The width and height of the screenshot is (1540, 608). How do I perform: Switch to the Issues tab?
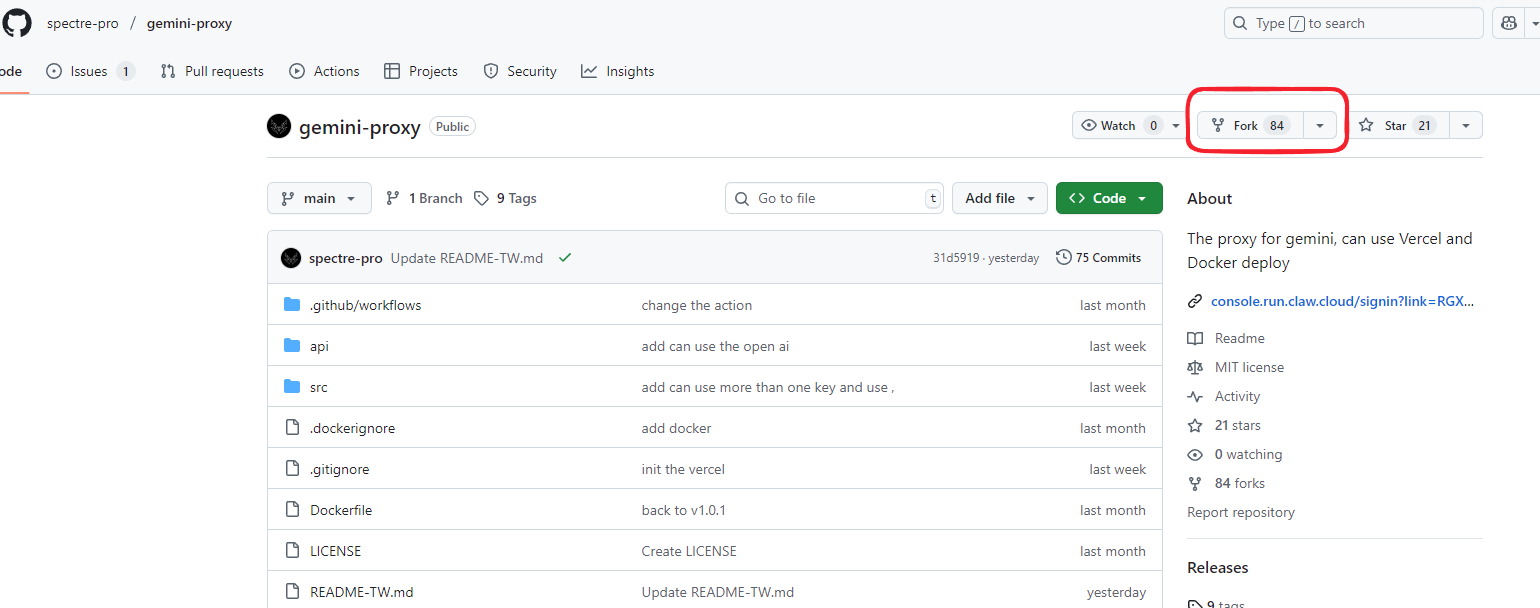[x=90, y=71]
